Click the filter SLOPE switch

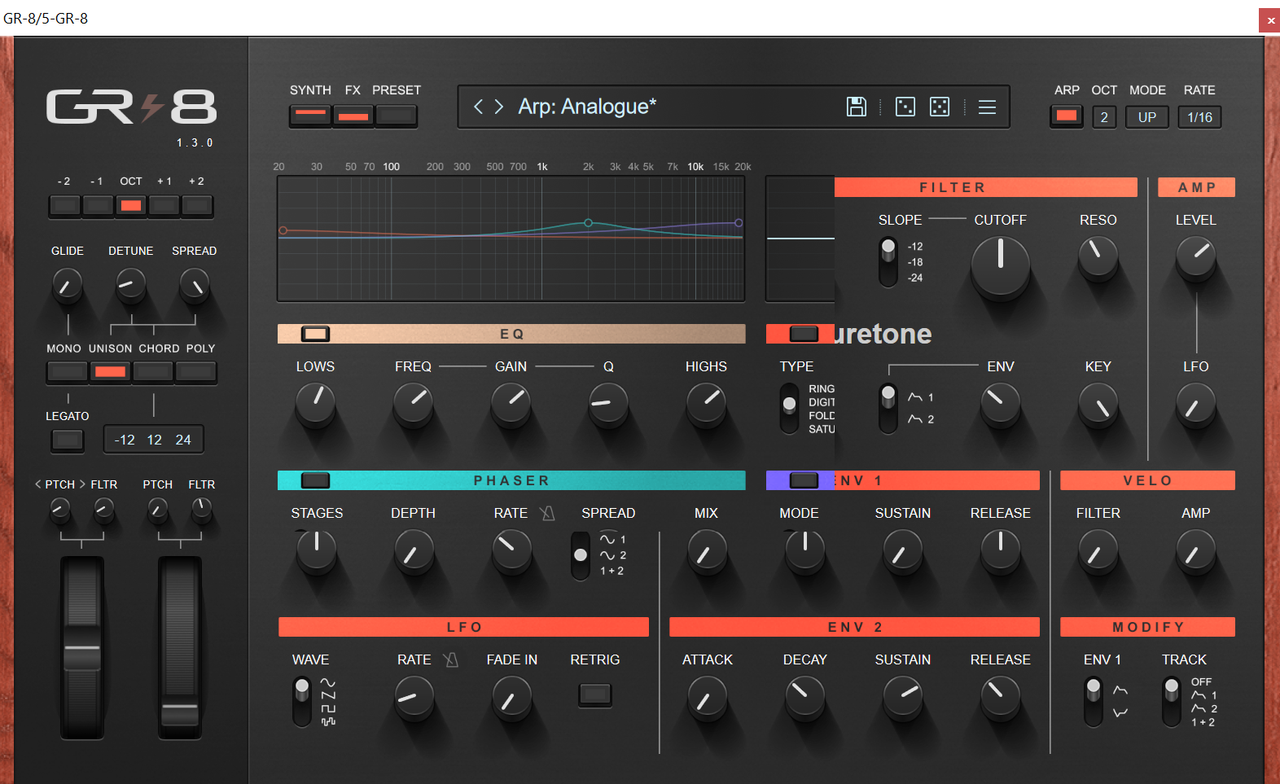pos(888,262)
